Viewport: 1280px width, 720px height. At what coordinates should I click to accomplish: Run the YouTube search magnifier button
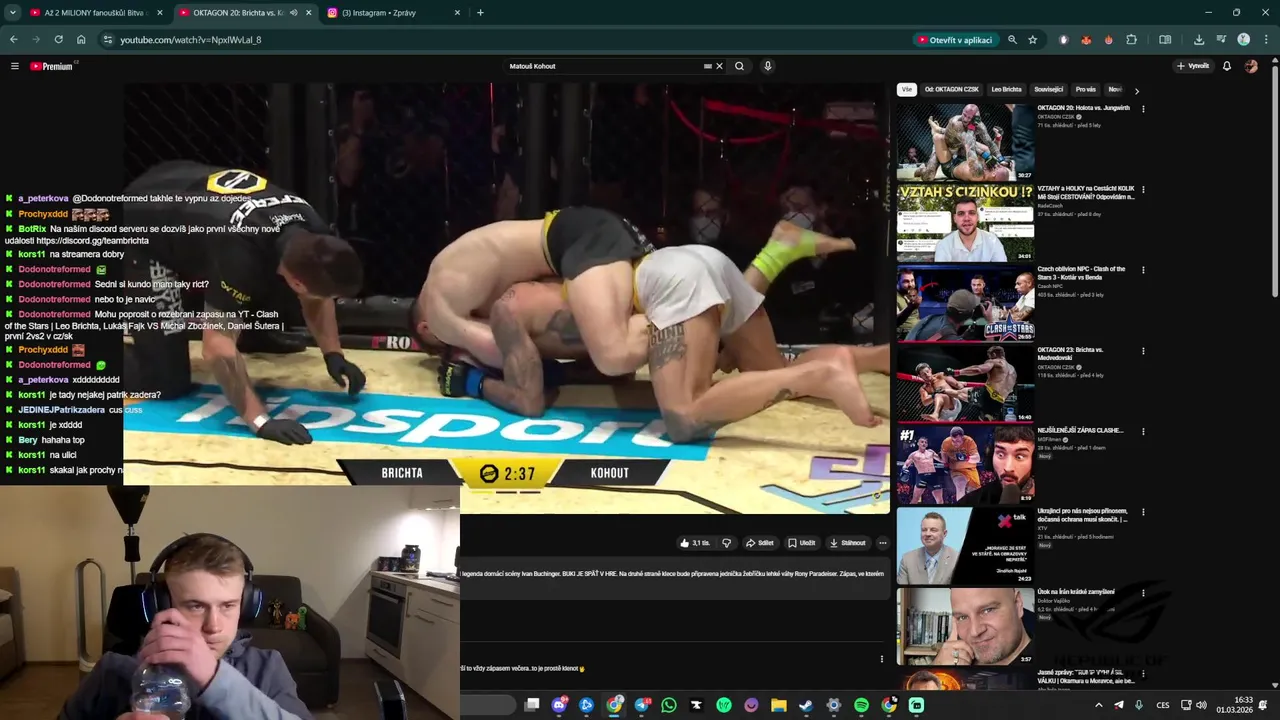739,66
